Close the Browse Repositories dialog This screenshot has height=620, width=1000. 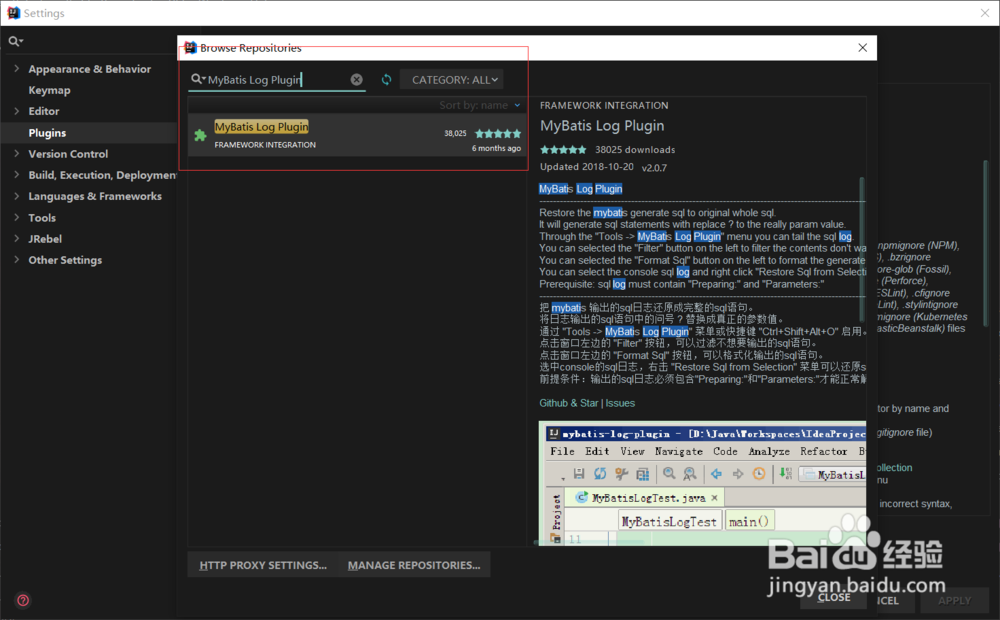click(x=862, y=48)
